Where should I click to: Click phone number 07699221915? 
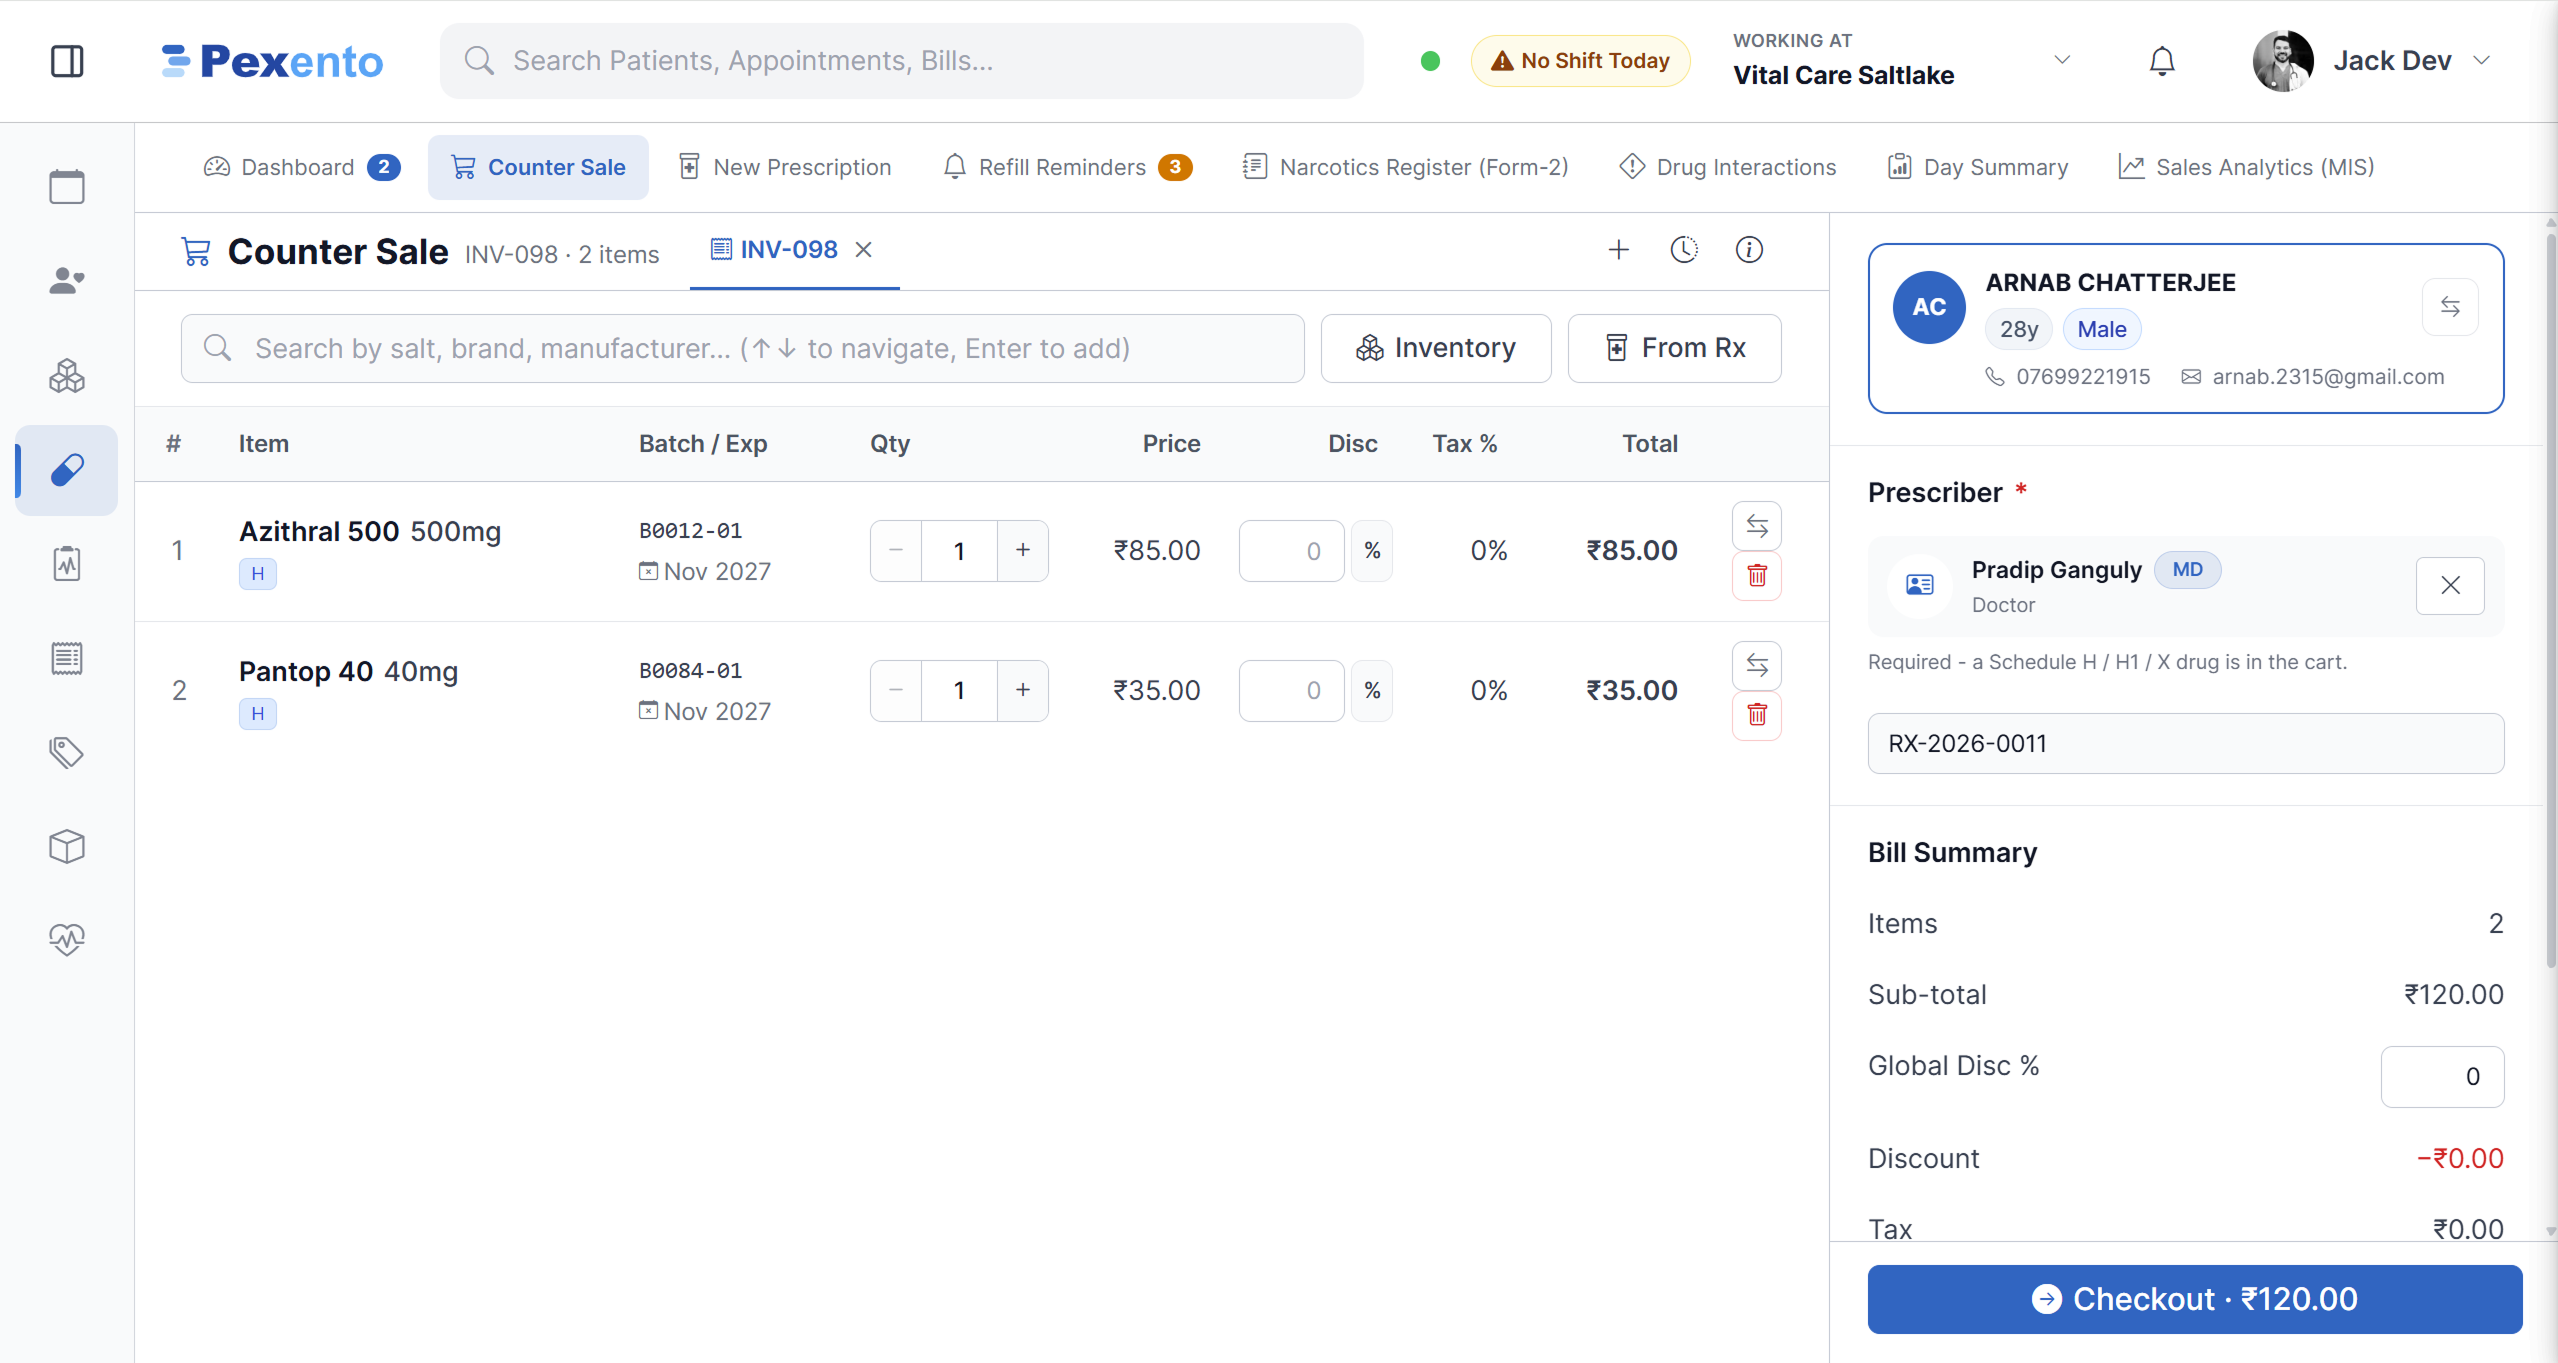2083,377
